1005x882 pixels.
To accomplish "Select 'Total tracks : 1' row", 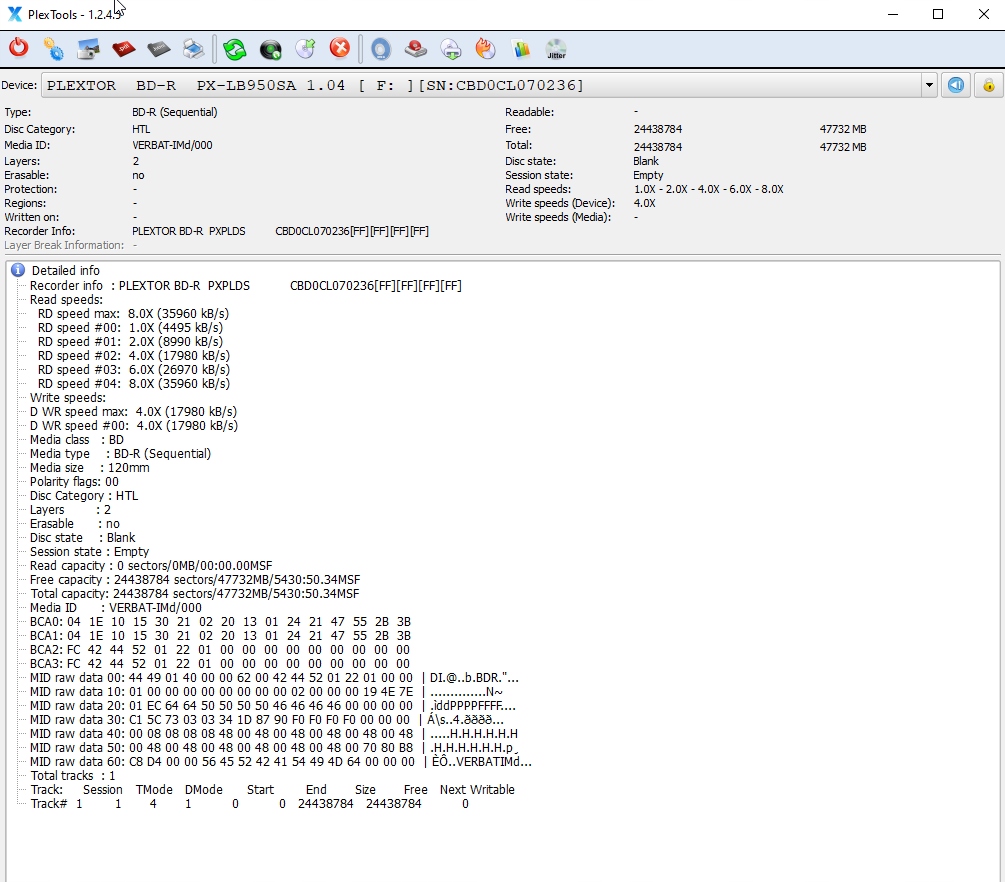I will pos(72,776).
